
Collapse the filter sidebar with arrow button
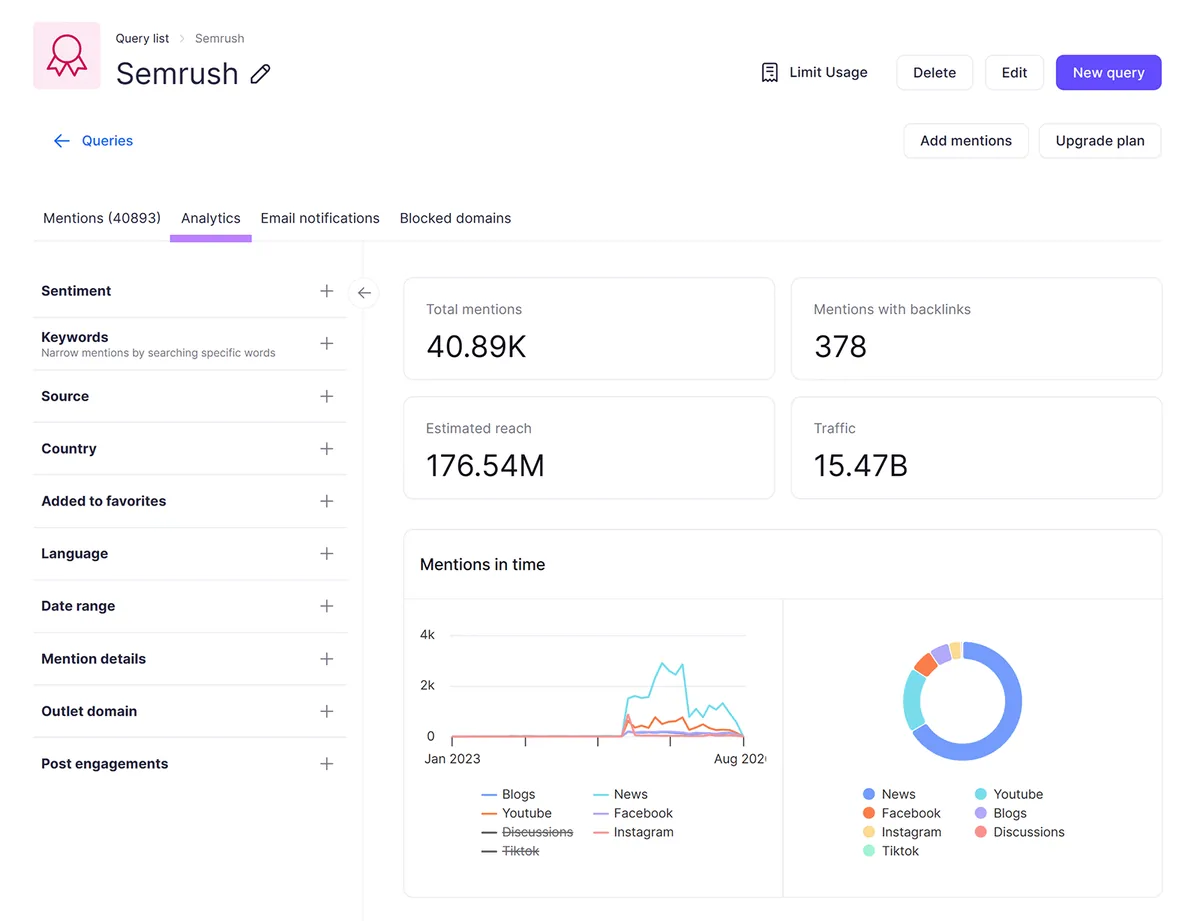(x=364, y=293)
